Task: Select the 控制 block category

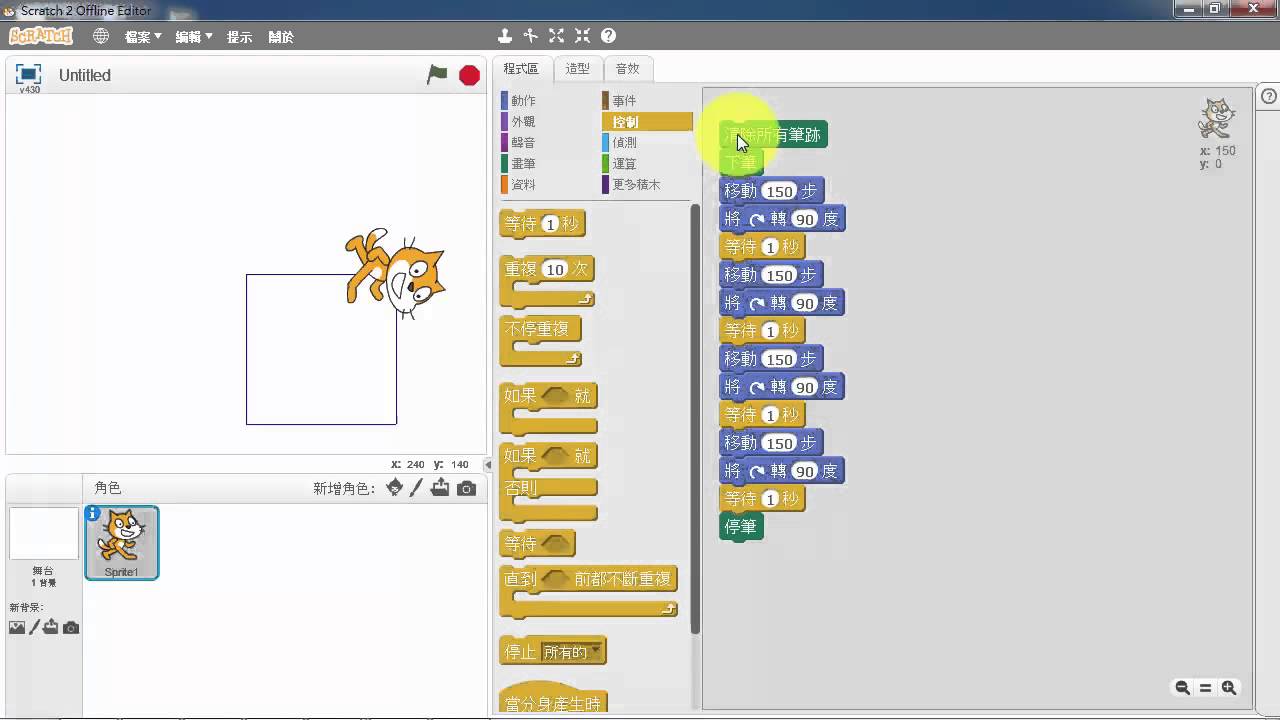Action: (647, 122)
